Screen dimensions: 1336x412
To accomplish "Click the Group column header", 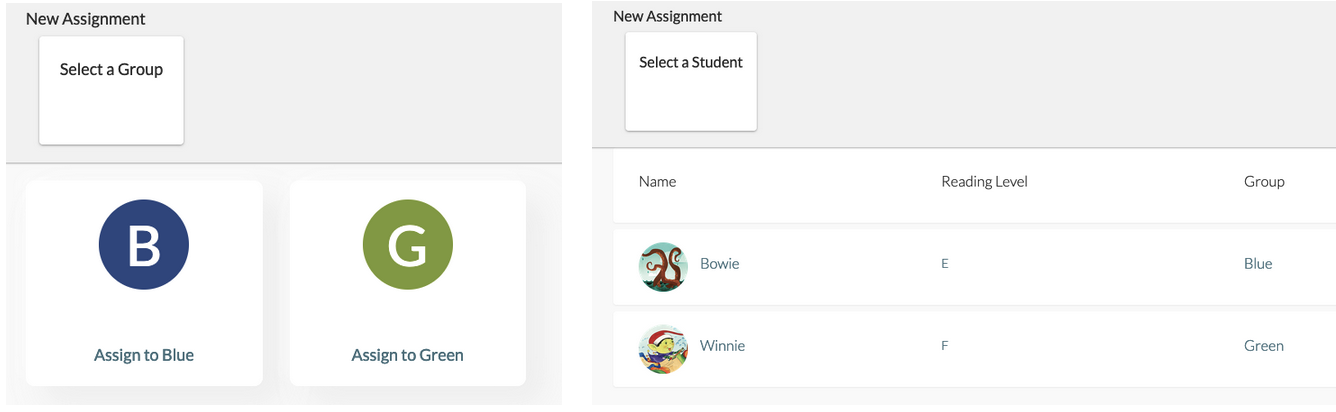I will pyautogui.click(x=1264, y=181).
